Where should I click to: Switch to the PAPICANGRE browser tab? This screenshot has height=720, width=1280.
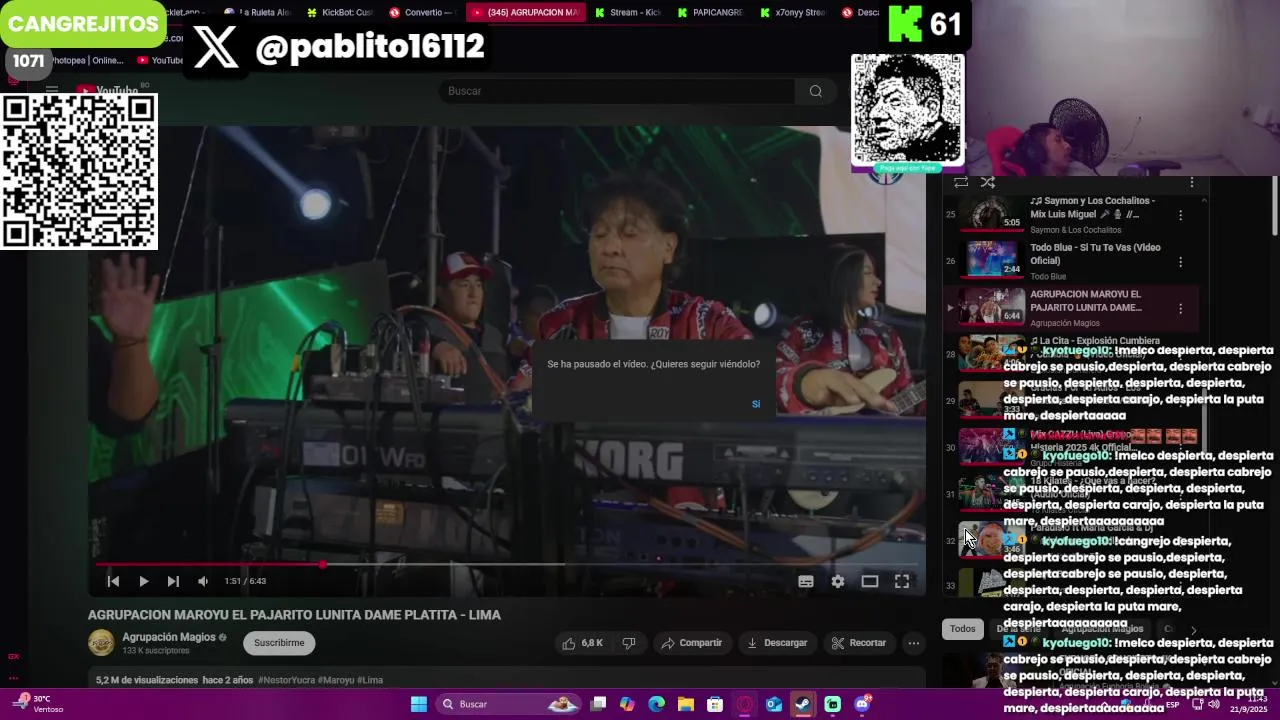coord(711,12)
